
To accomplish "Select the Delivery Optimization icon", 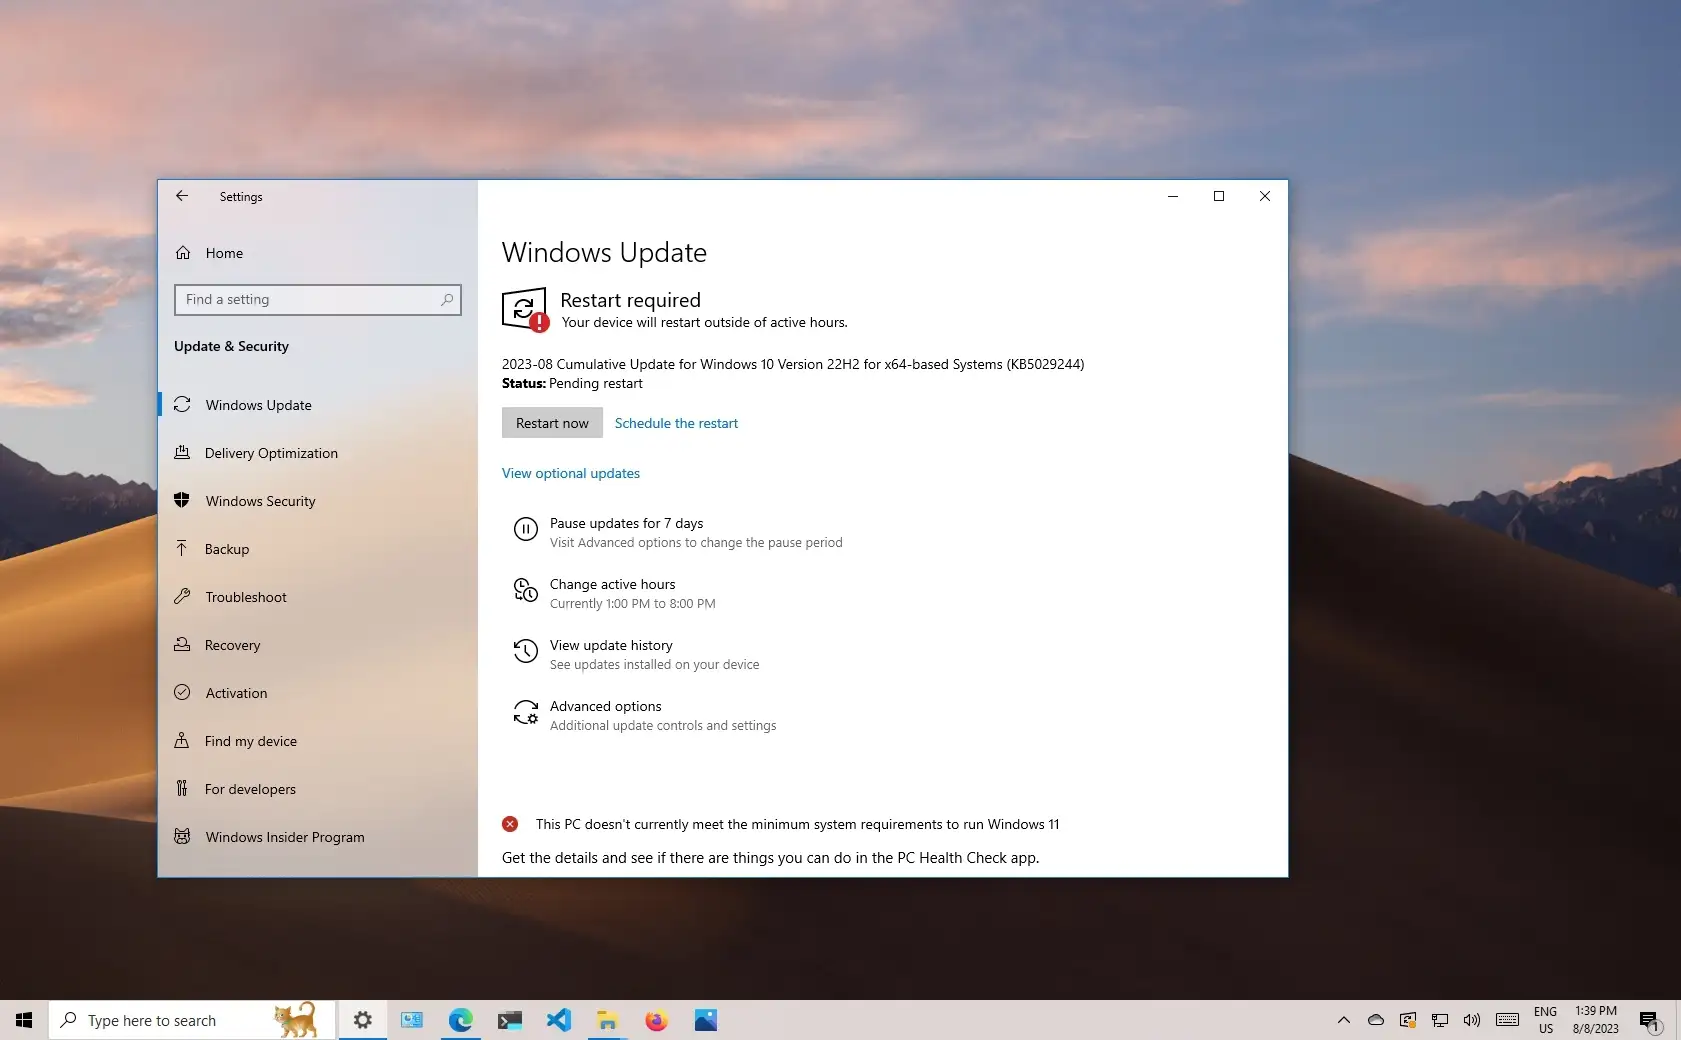I will pyautogui.click(x=182, y=452).
